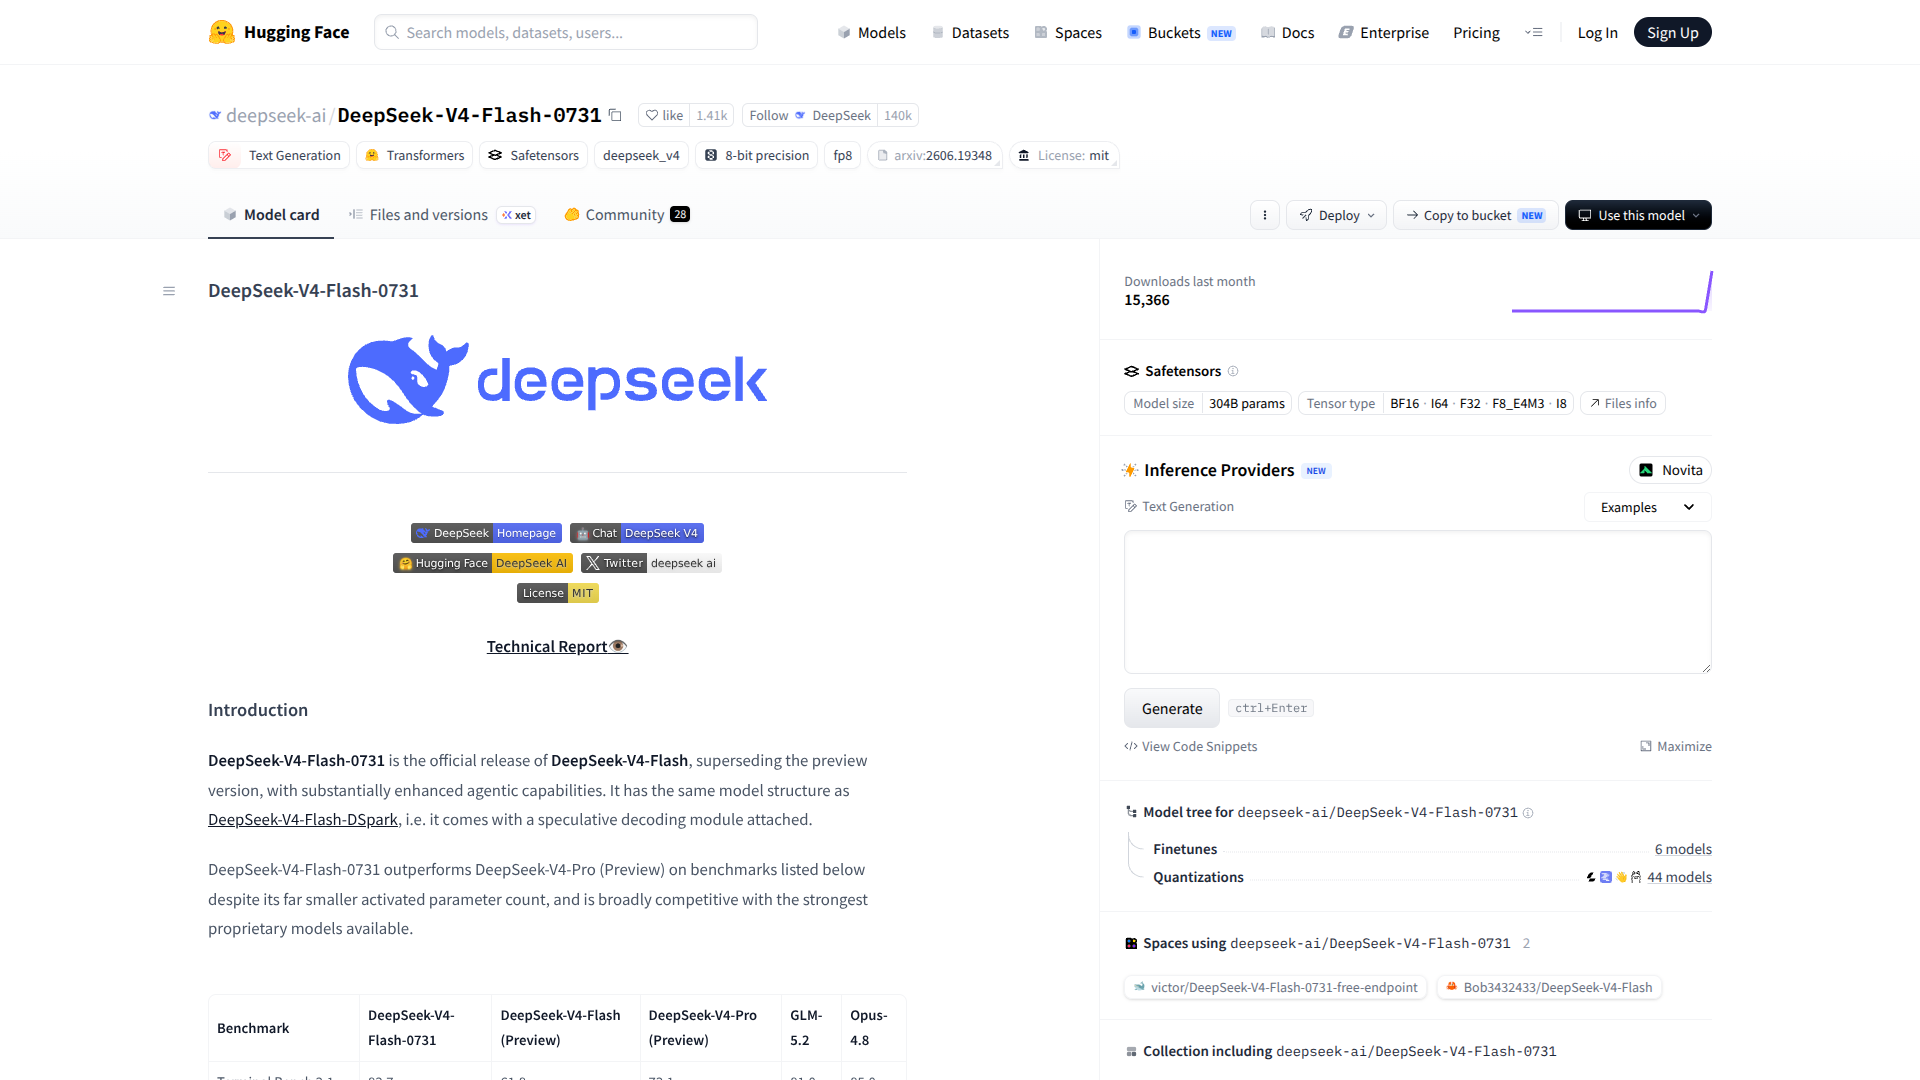Click the follower count 140k
The image size is (1920, 1080).
[x=898, y=115]
